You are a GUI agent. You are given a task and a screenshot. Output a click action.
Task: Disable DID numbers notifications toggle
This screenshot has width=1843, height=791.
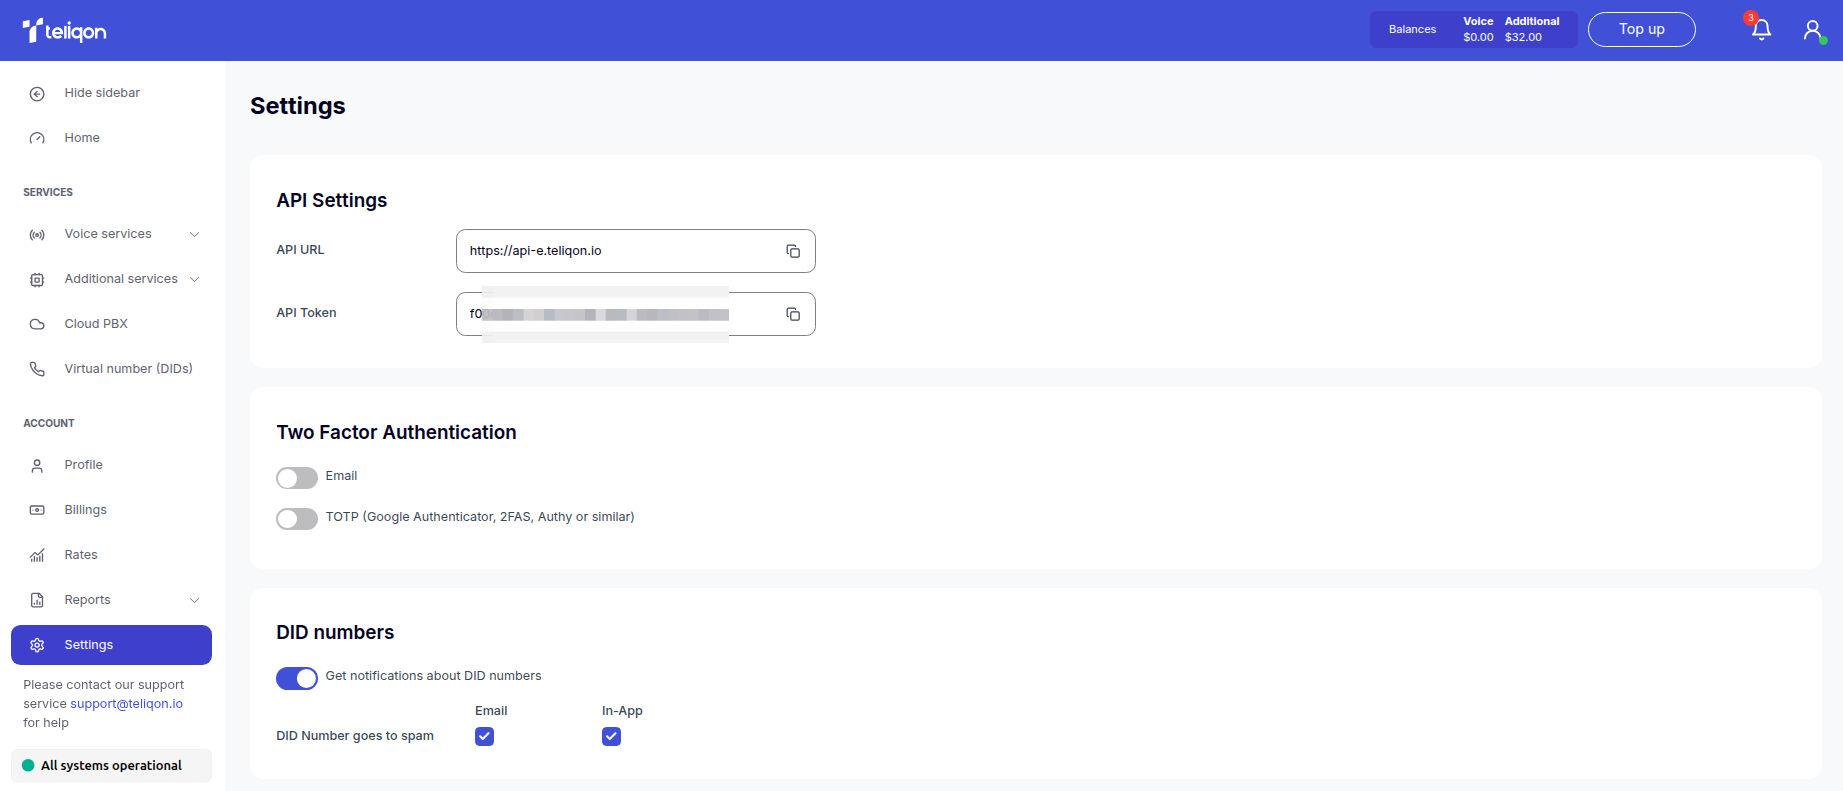pyautogui.click(x=297, y=678)
